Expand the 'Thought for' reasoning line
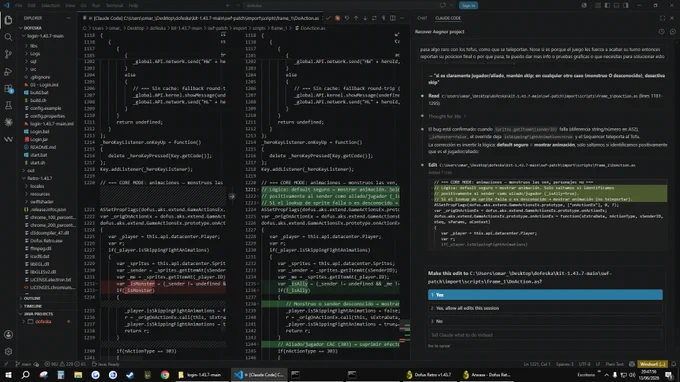The height and width of the screenshot is (382, 680). 447,116
